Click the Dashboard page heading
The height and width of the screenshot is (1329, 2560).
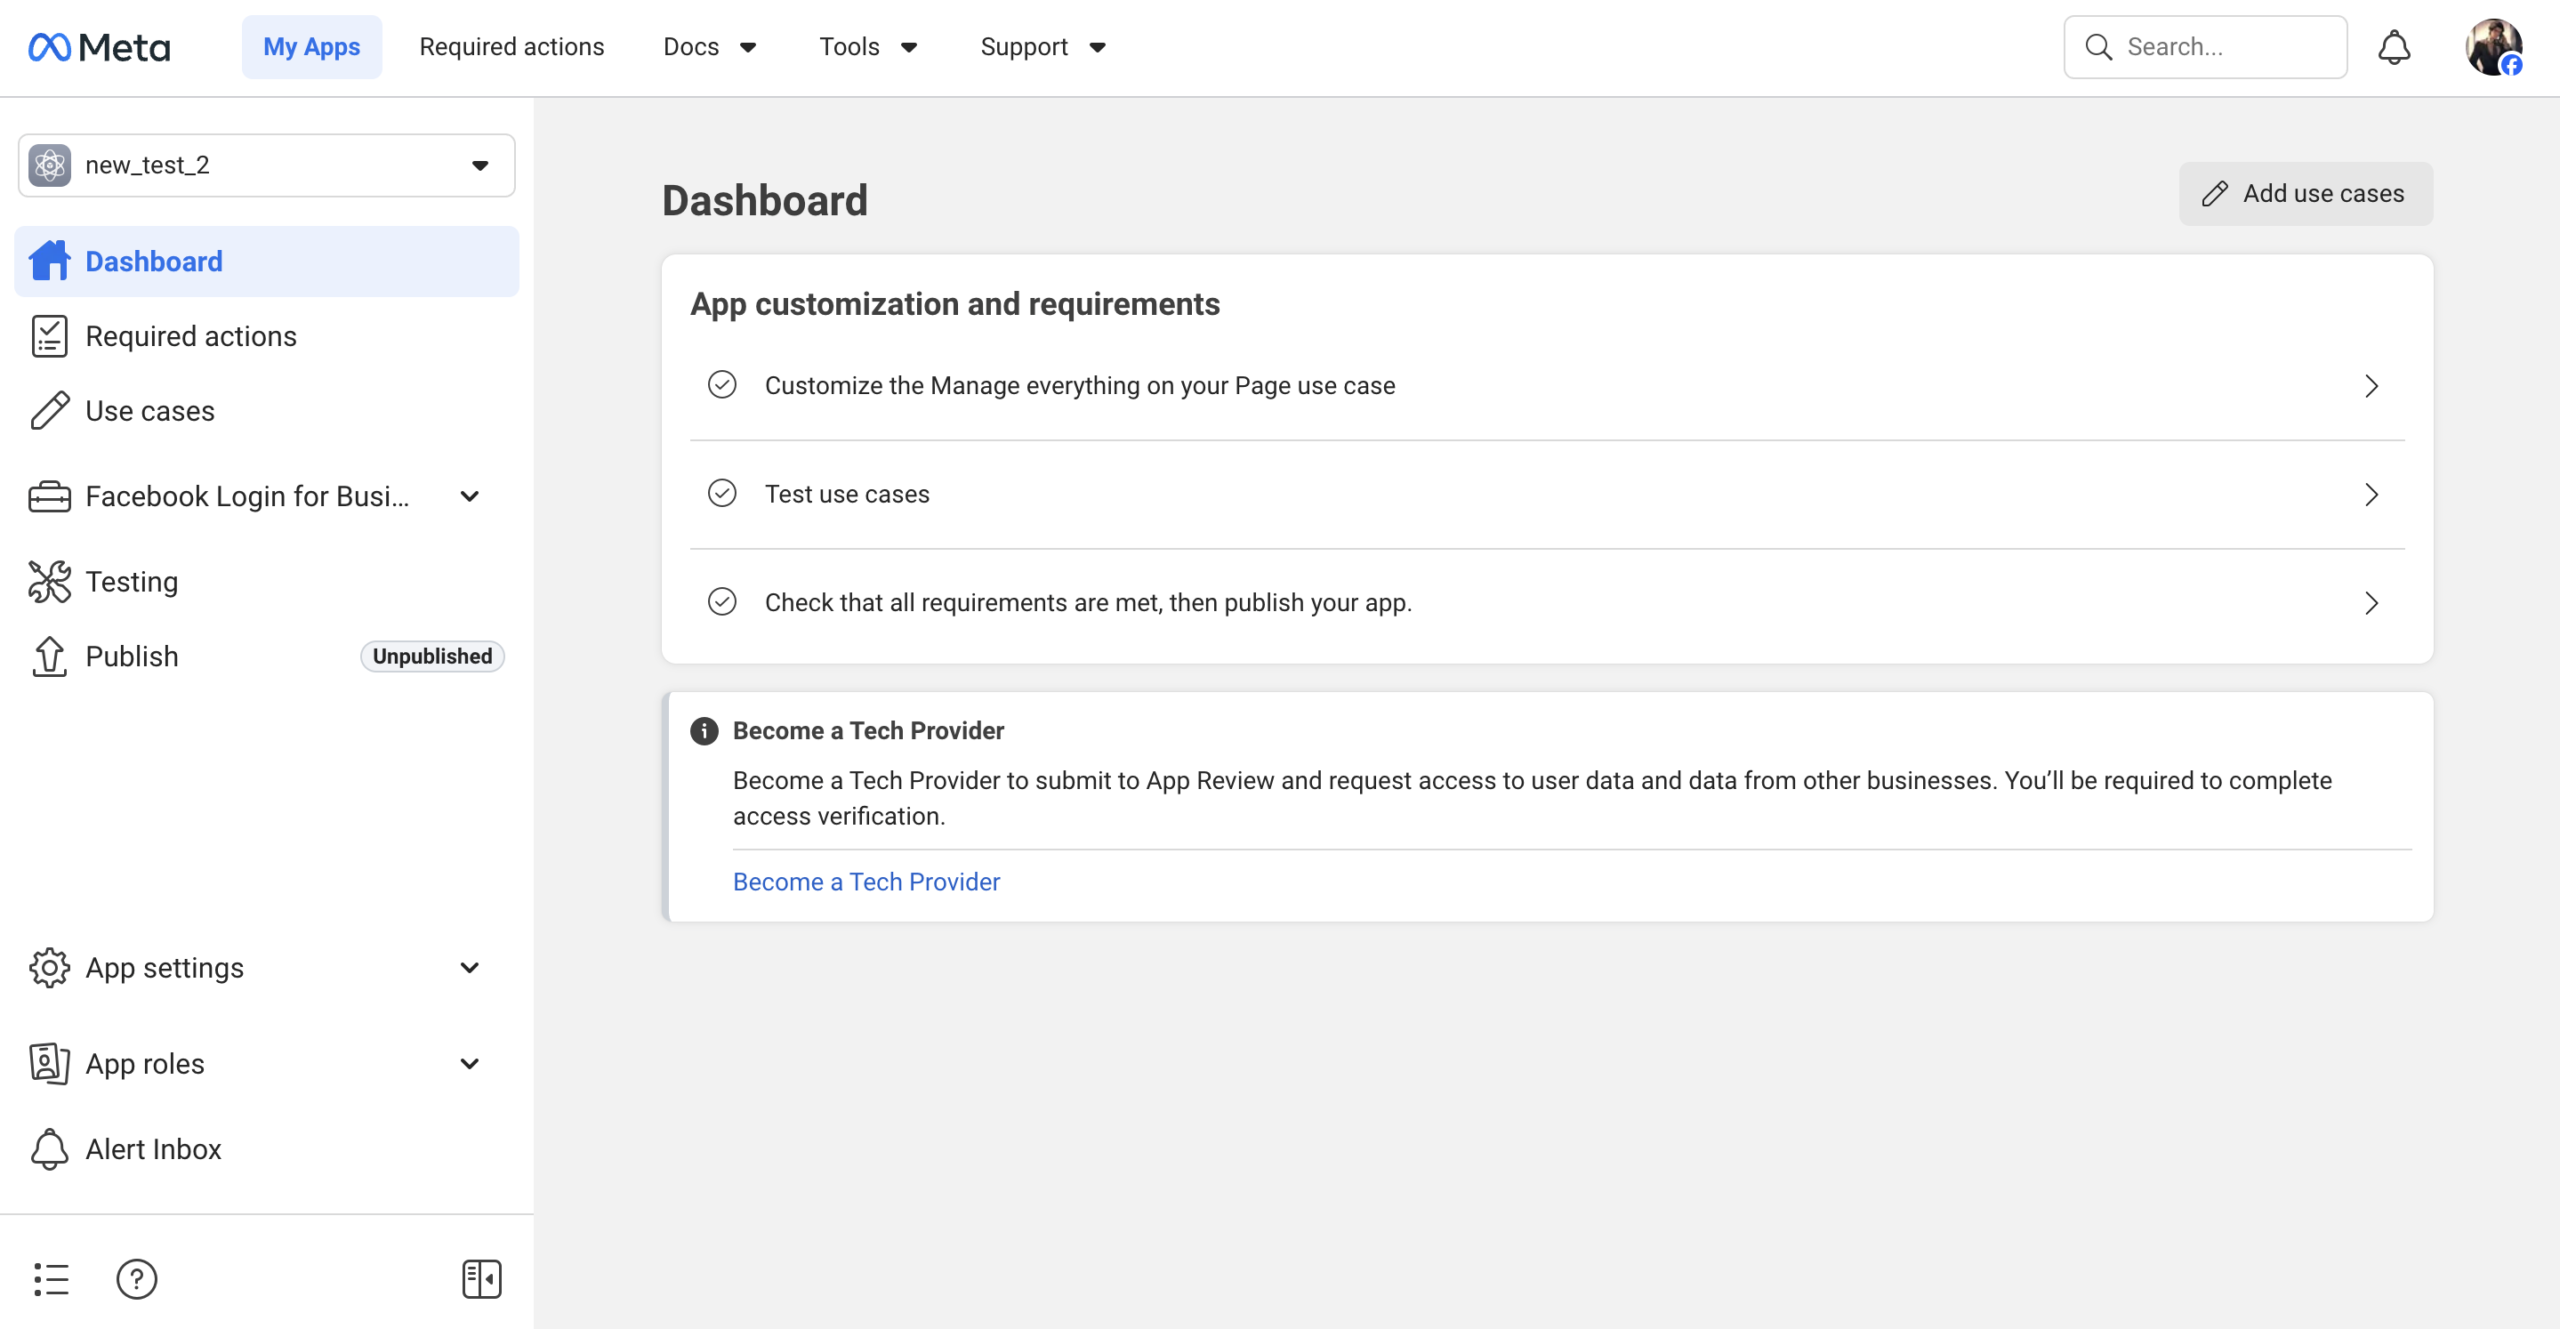[x=765, y=200]
